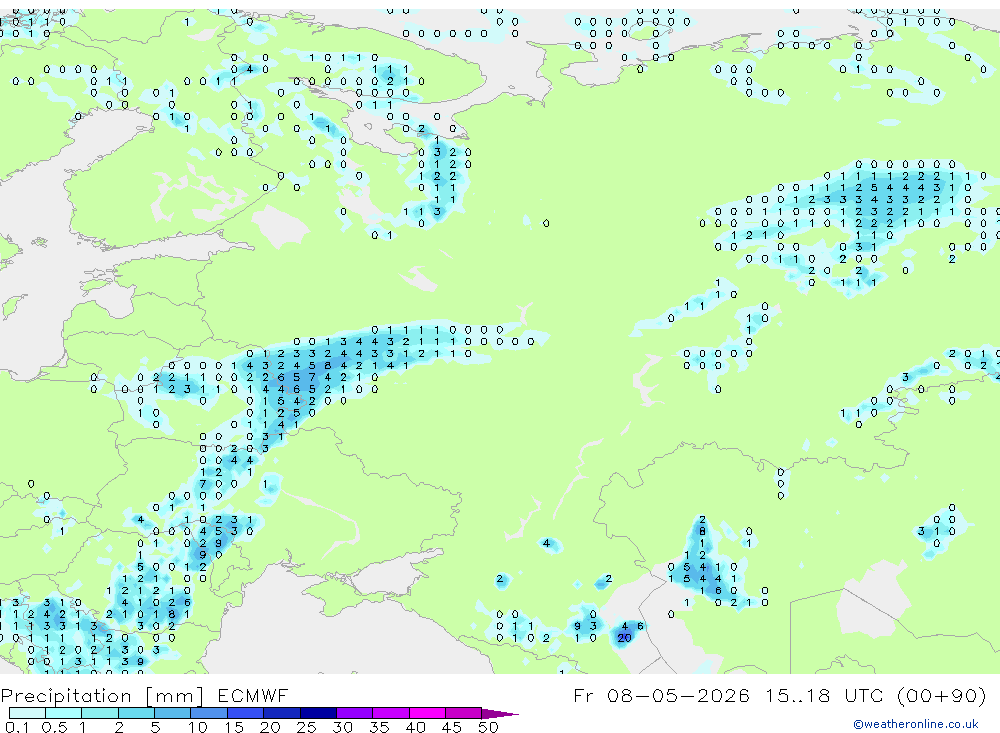1000x733 pixels.
Task: Click the legend label '45'
Action: (x=452, y=727)
